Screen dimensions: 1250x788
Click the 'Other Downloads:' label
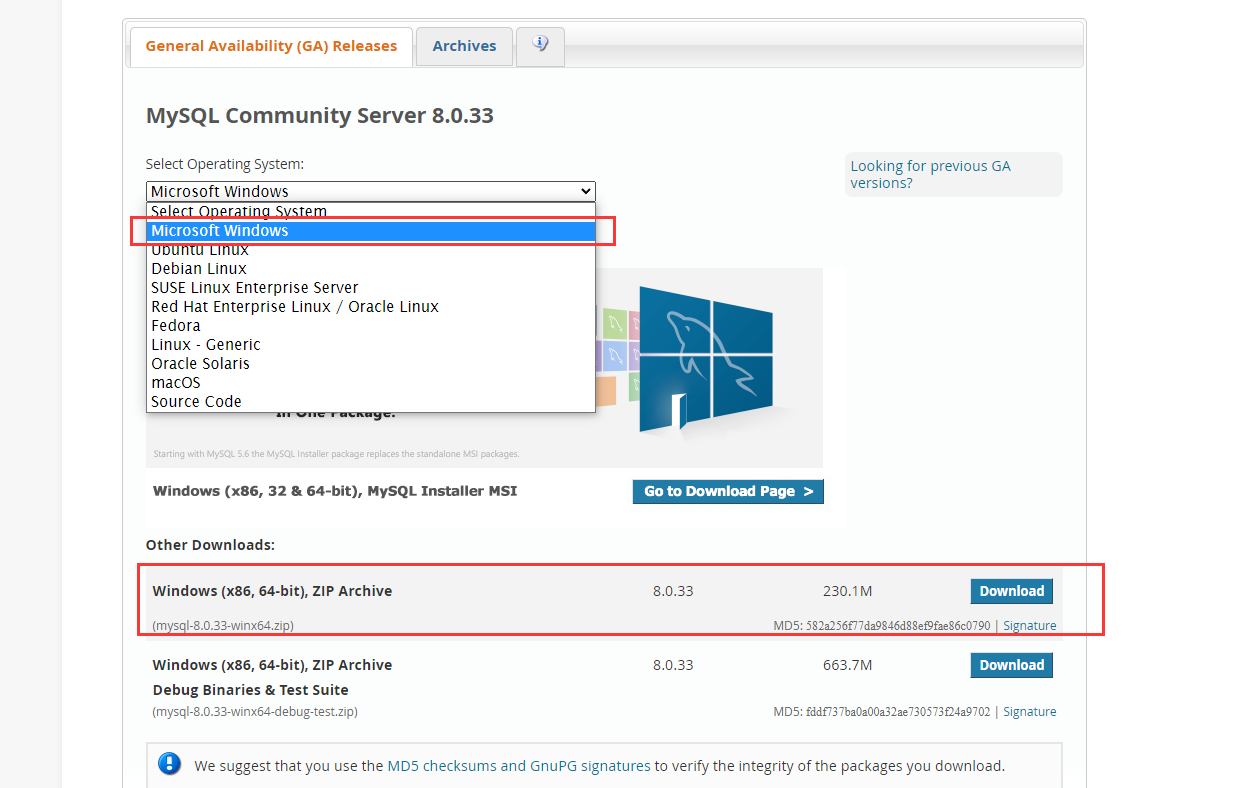coord(210,545)
